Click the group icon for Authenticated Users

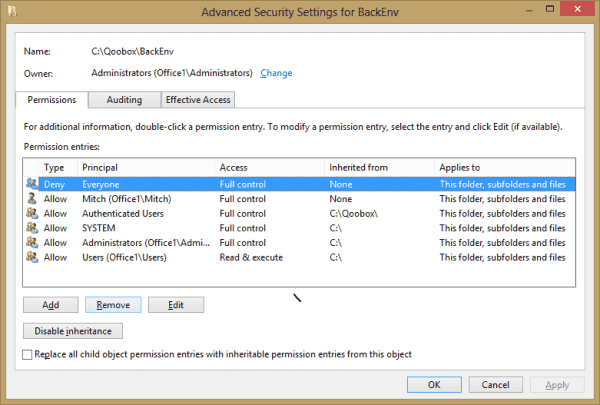coord(32,213)
